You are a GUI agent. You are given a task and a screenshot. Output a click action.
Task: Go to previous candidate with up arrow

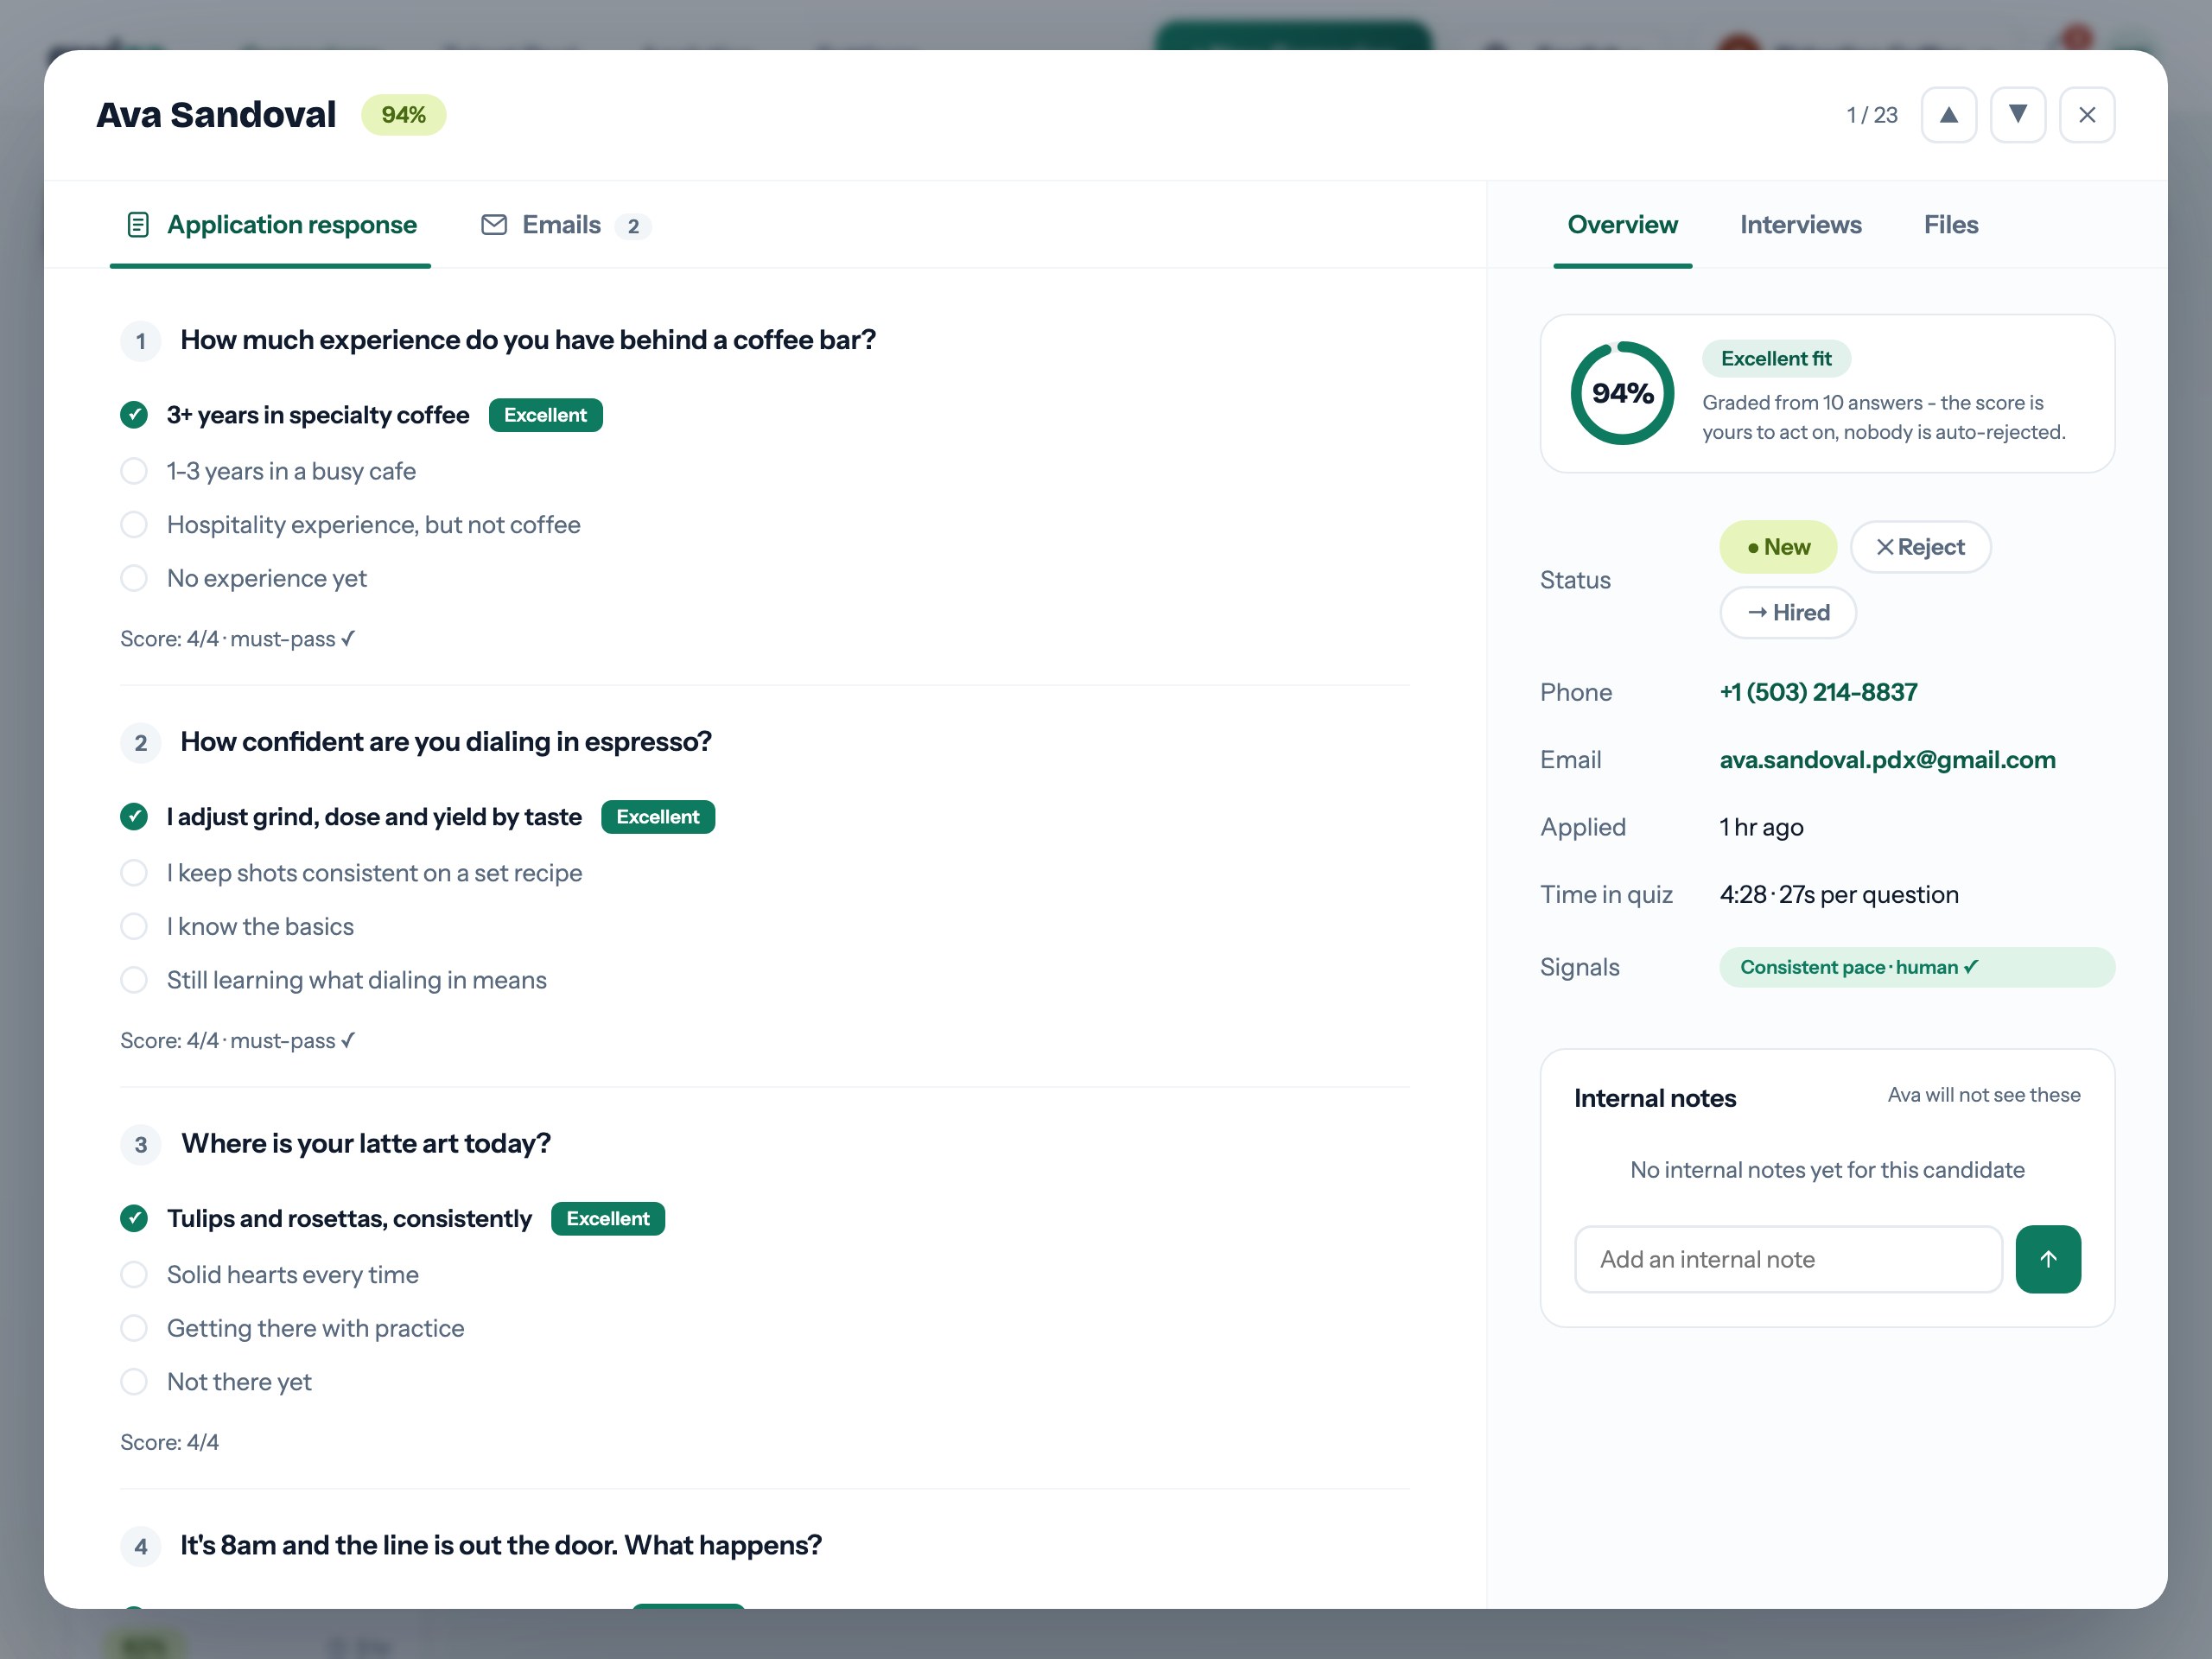[x=1948, y=115]
